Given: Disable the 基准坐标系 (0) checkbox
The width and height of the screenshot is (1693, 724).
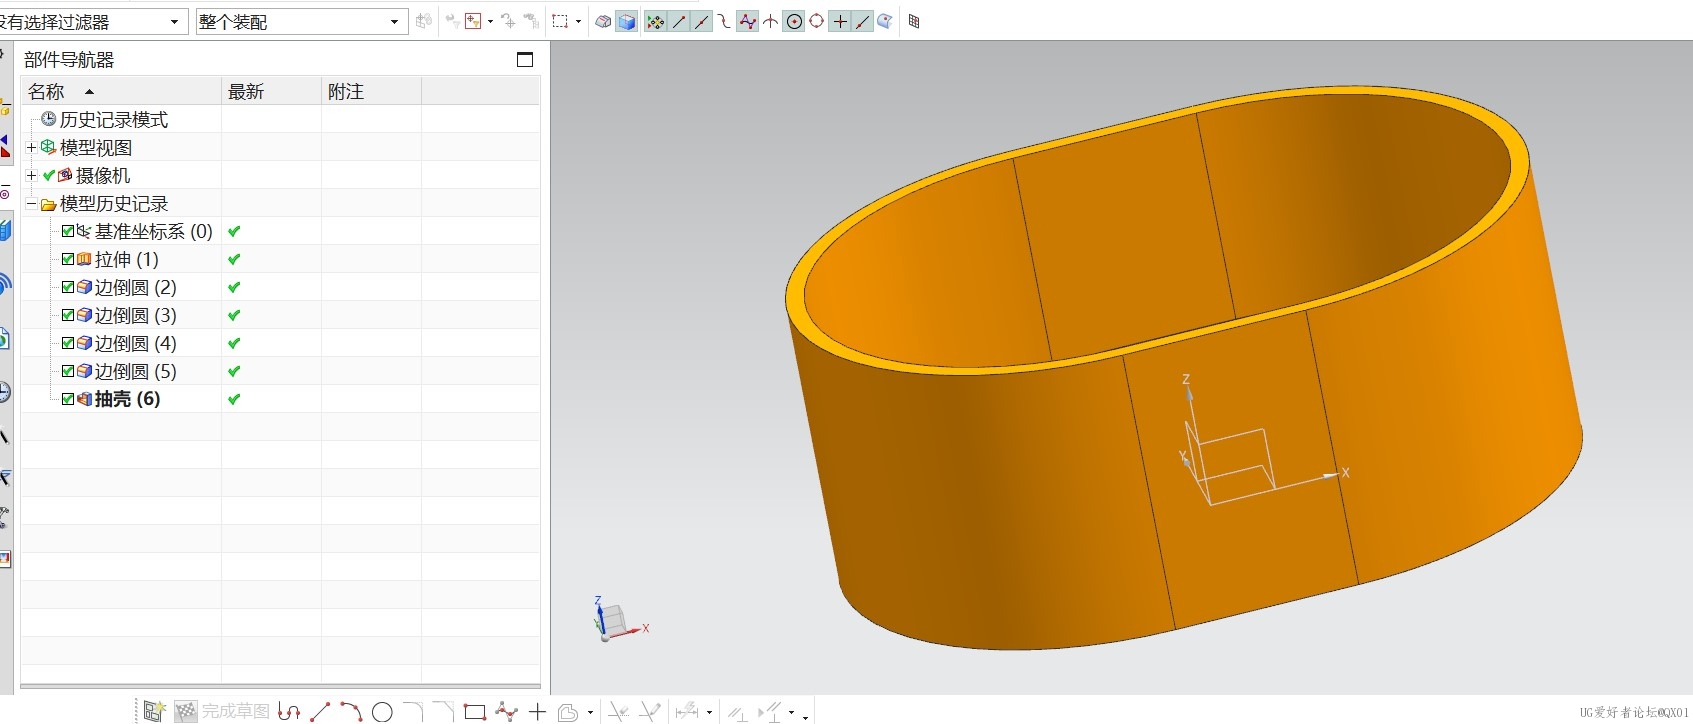Looking at the screenshot, I should click(68, 231).
